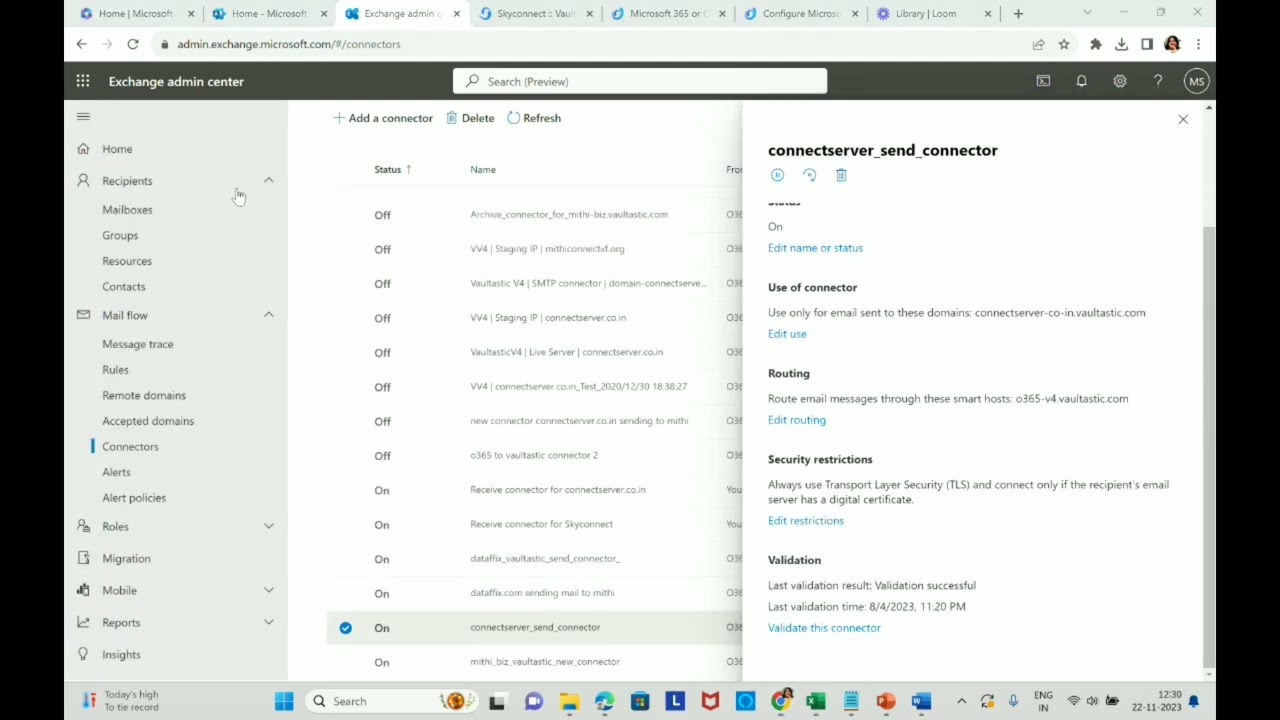
Task: Open the browser extensions puzzle icon
Action: click(1096, 44)
